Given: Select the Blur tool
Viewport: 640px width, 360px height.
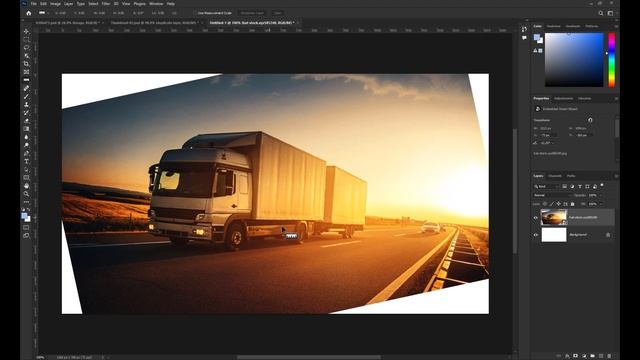Looking at the screenshot, I should [x=27, y=137].
